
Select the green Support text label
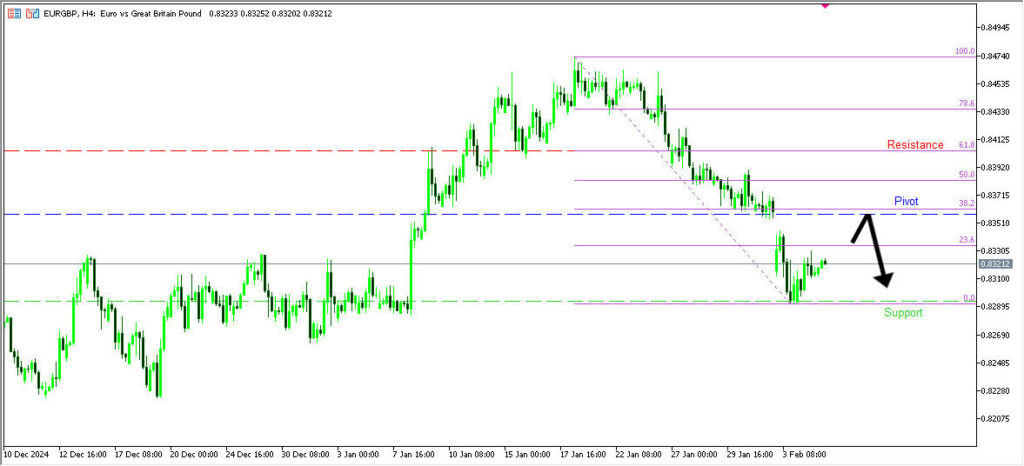pos(903,313)
